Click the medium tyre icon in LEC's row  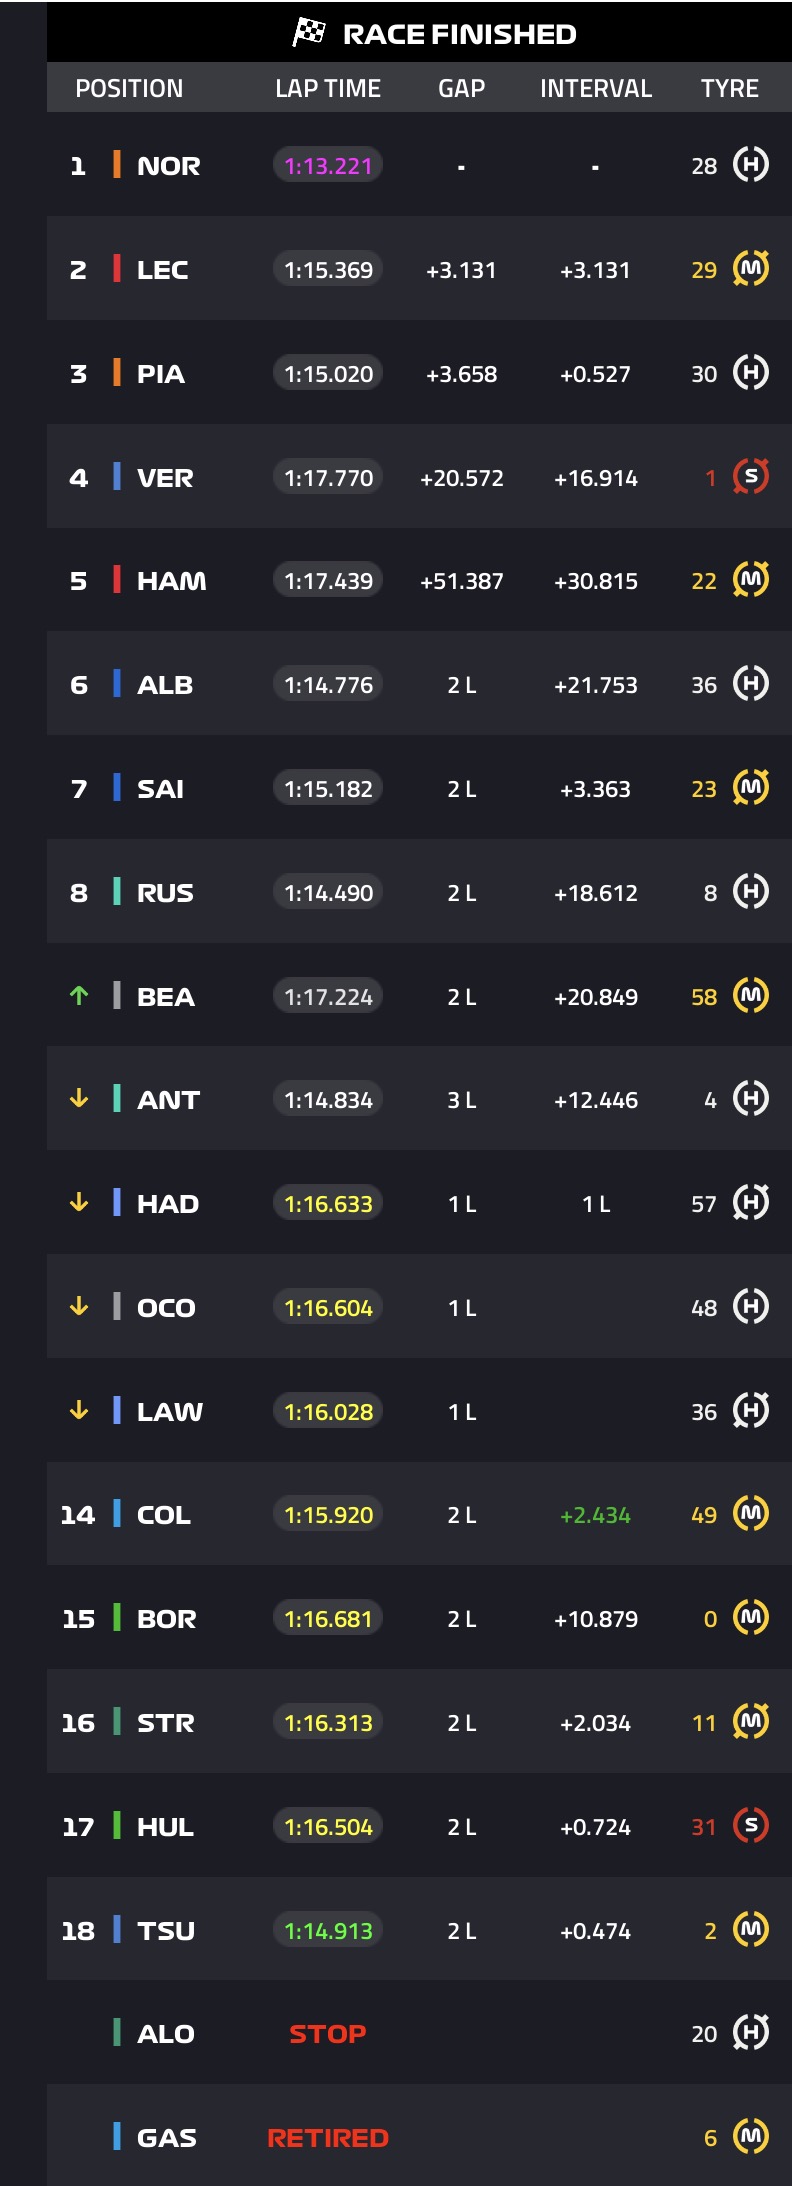click(751, 269)
